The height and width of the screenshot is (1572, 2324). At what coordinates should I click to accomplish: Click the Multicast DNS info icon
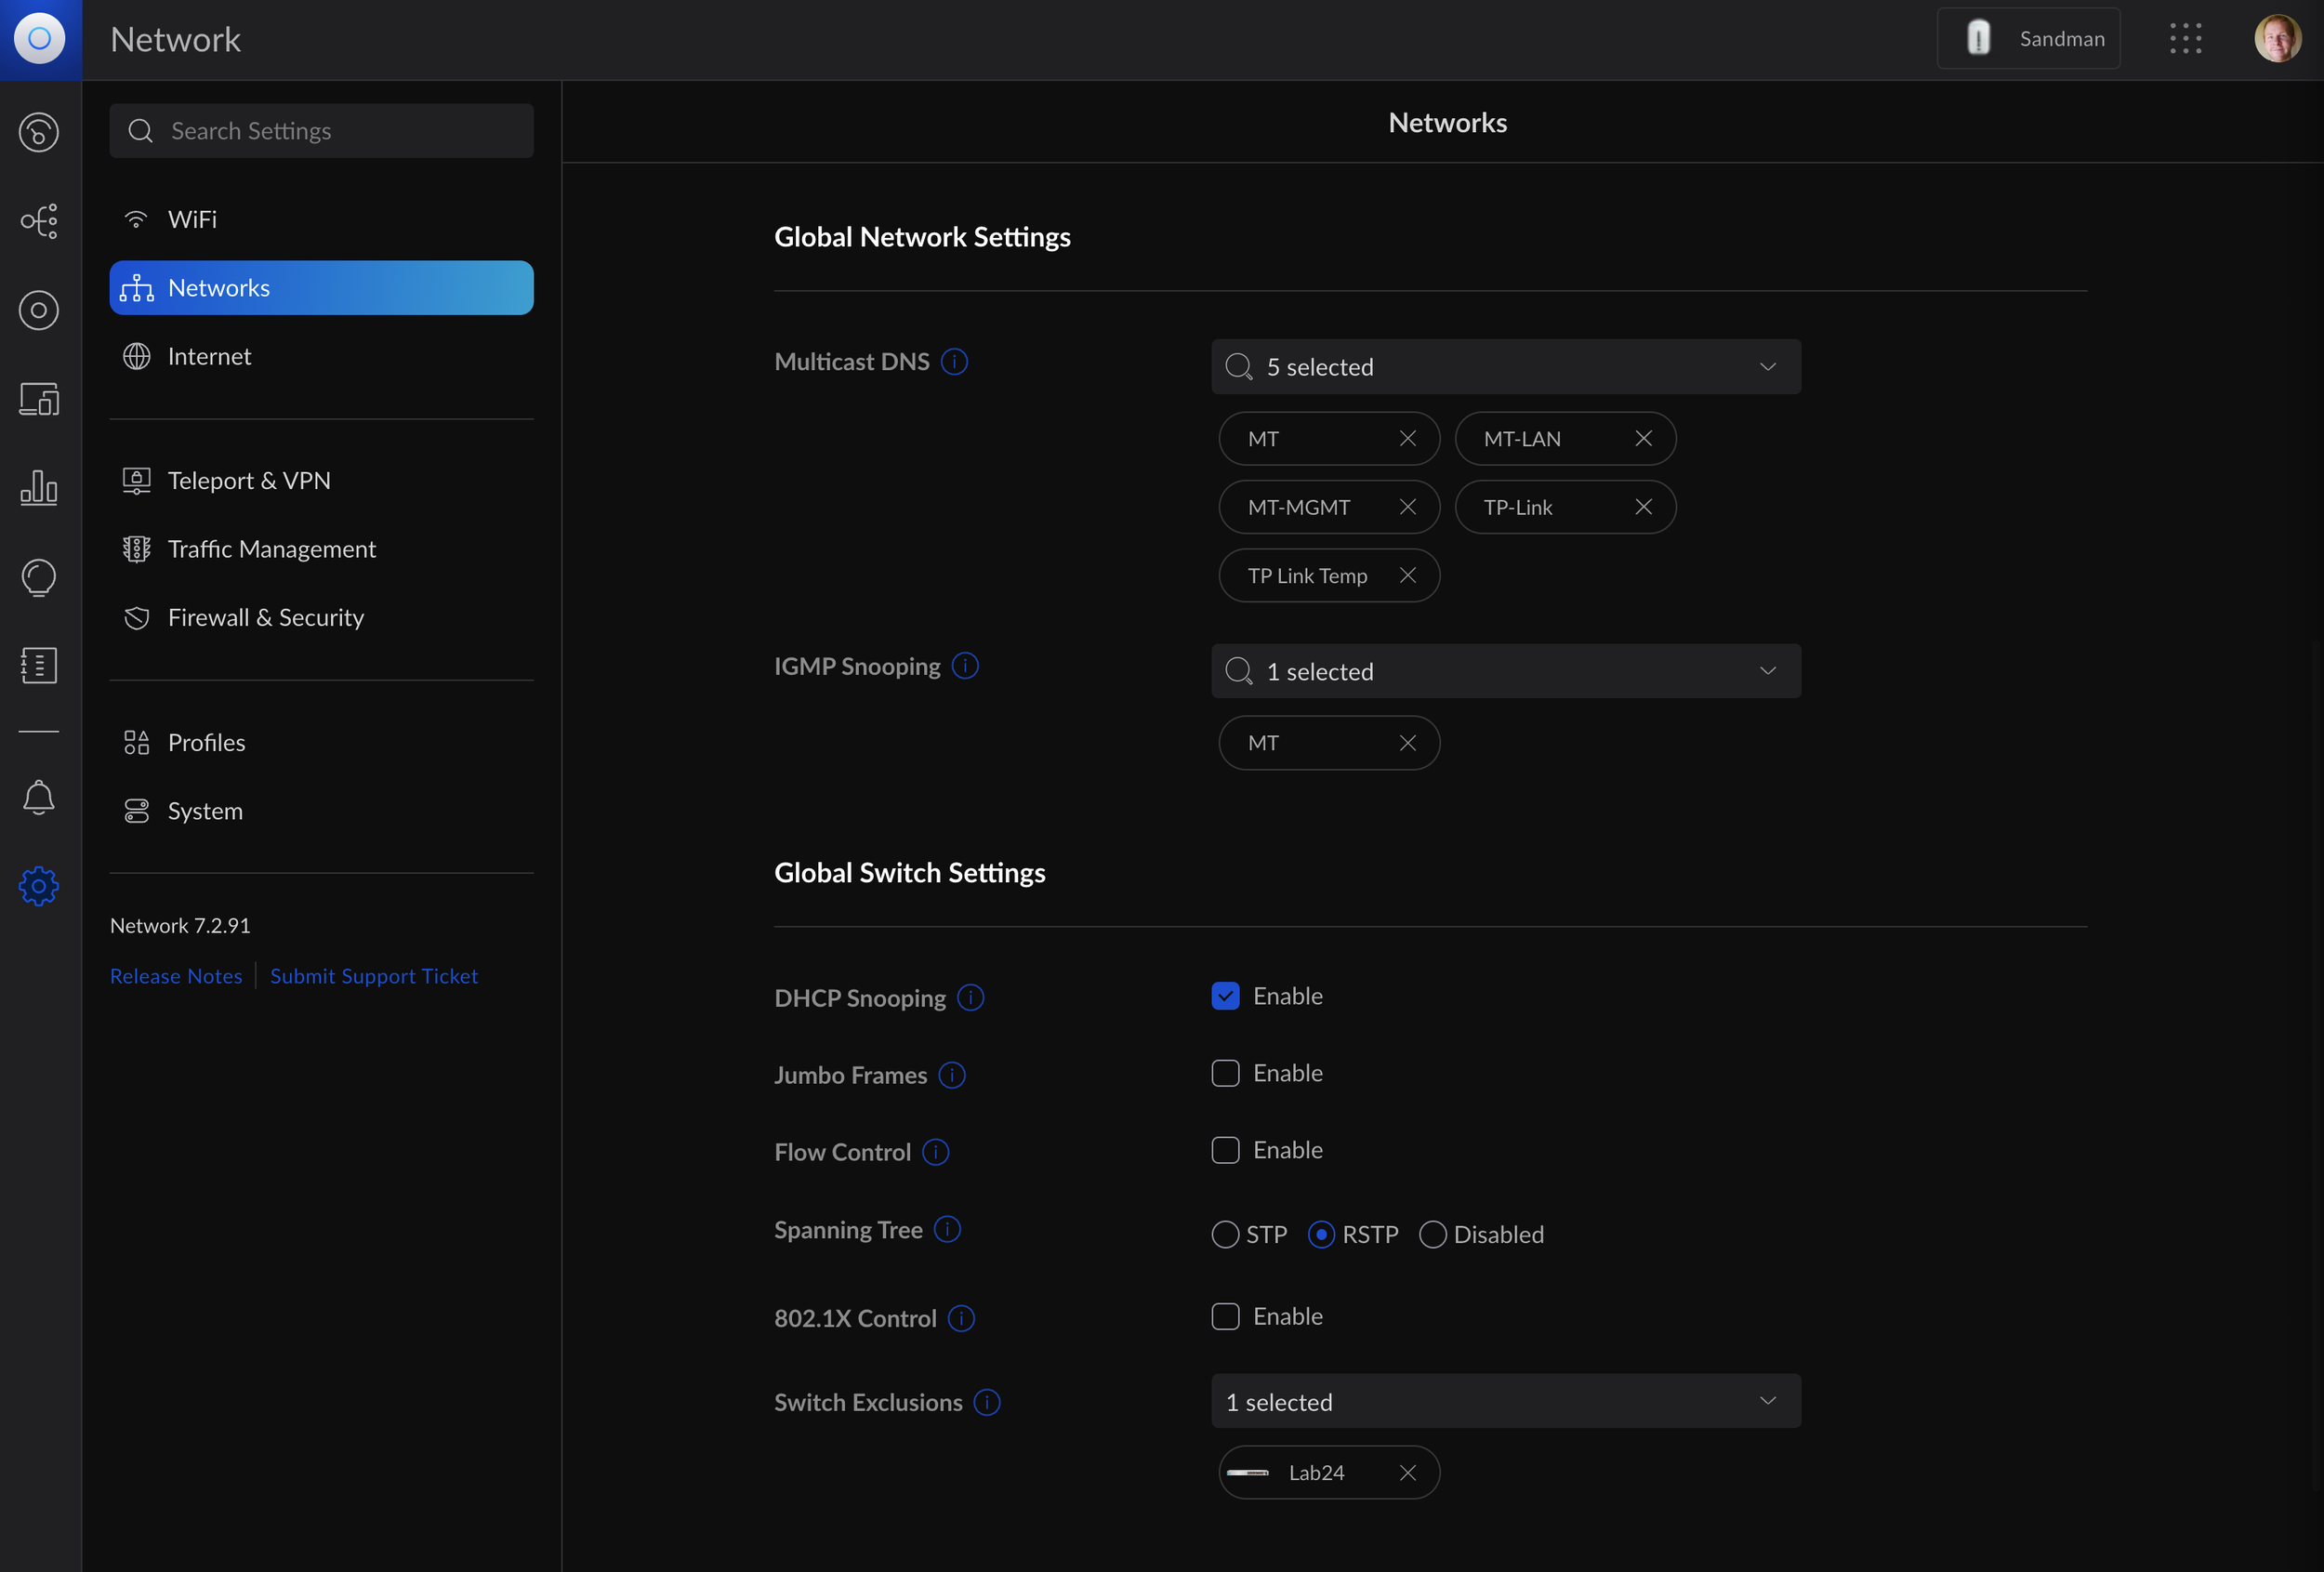(954, 361)
